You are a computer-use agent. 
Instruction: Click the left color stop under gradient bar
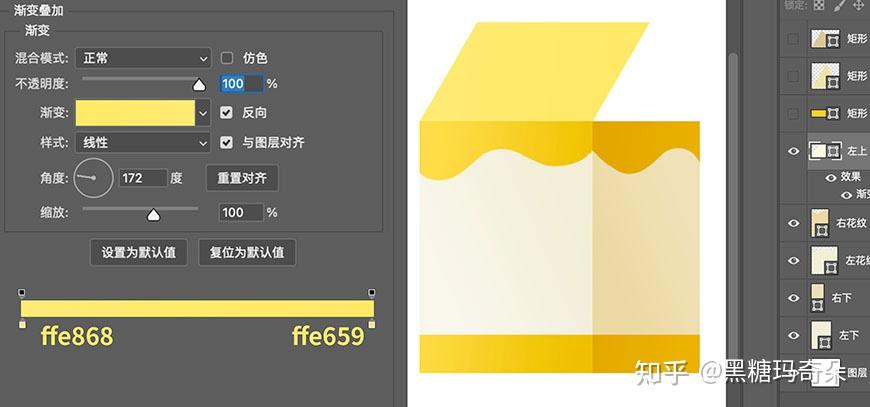click(22, 324)
